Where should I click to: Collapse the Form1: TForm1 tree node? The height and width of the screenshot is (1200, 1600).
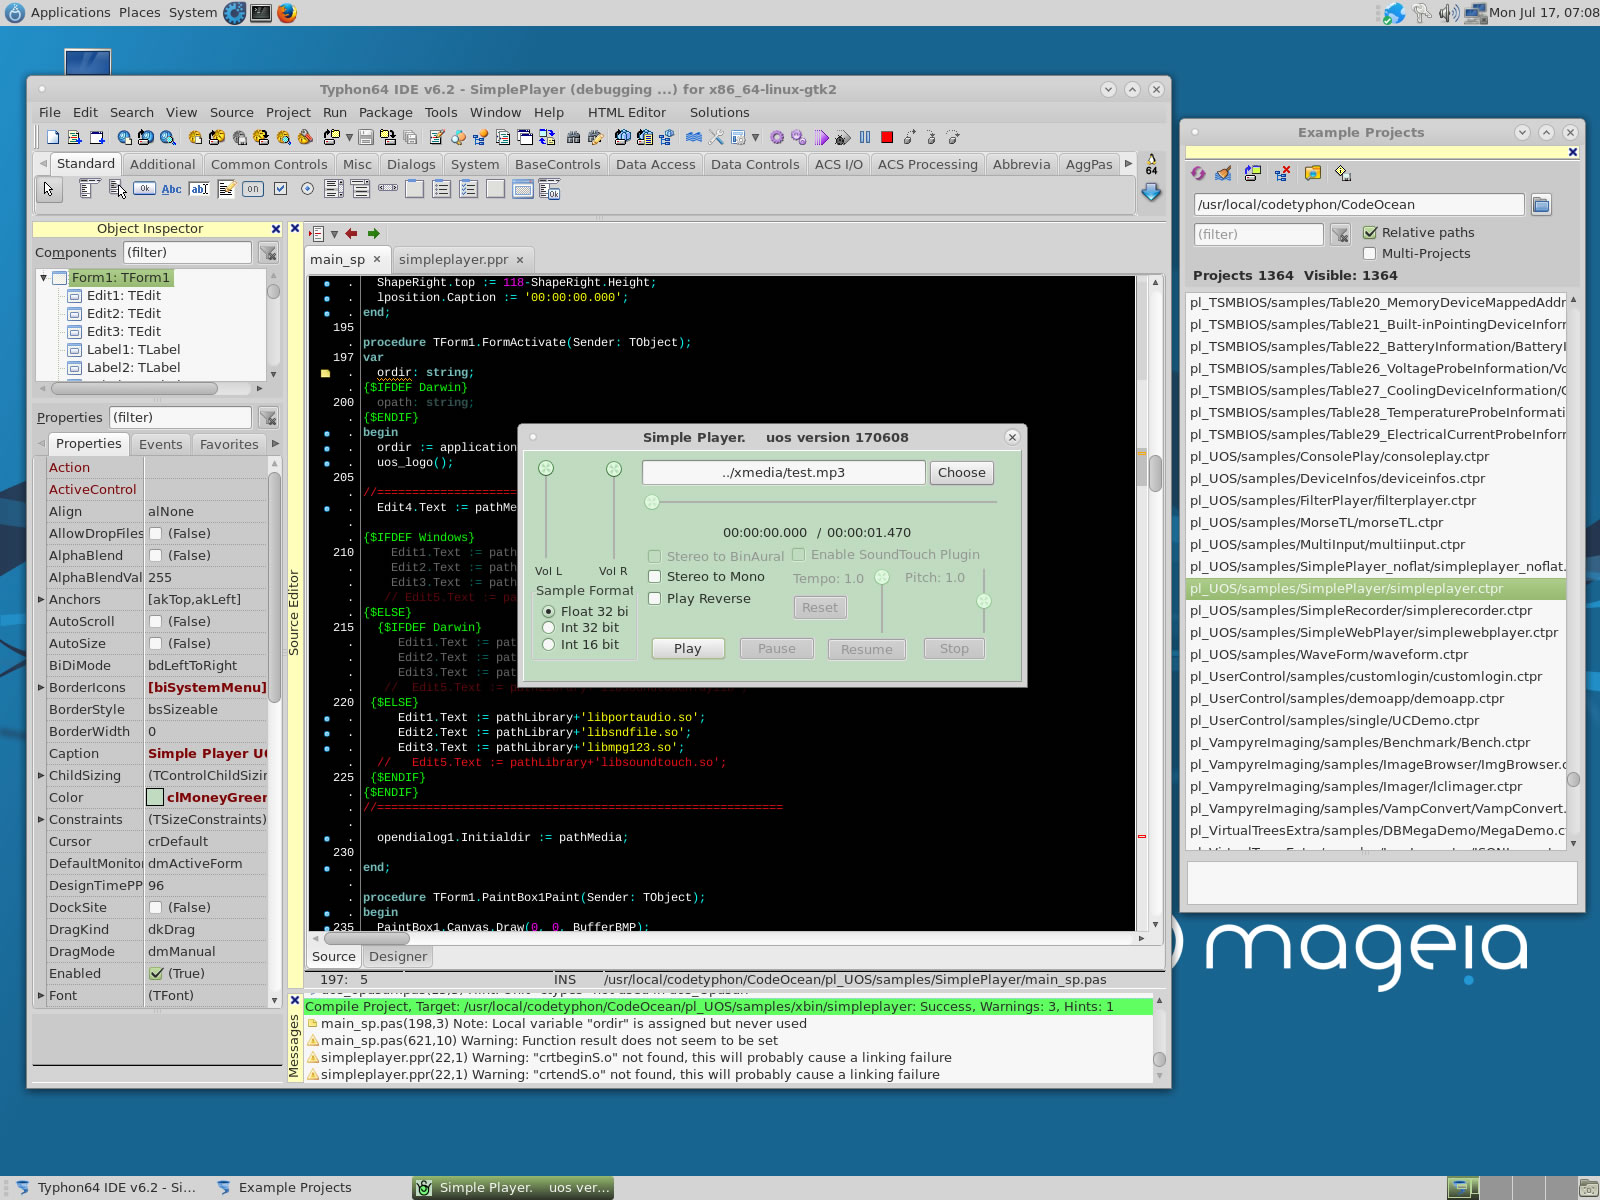point(44,278)
